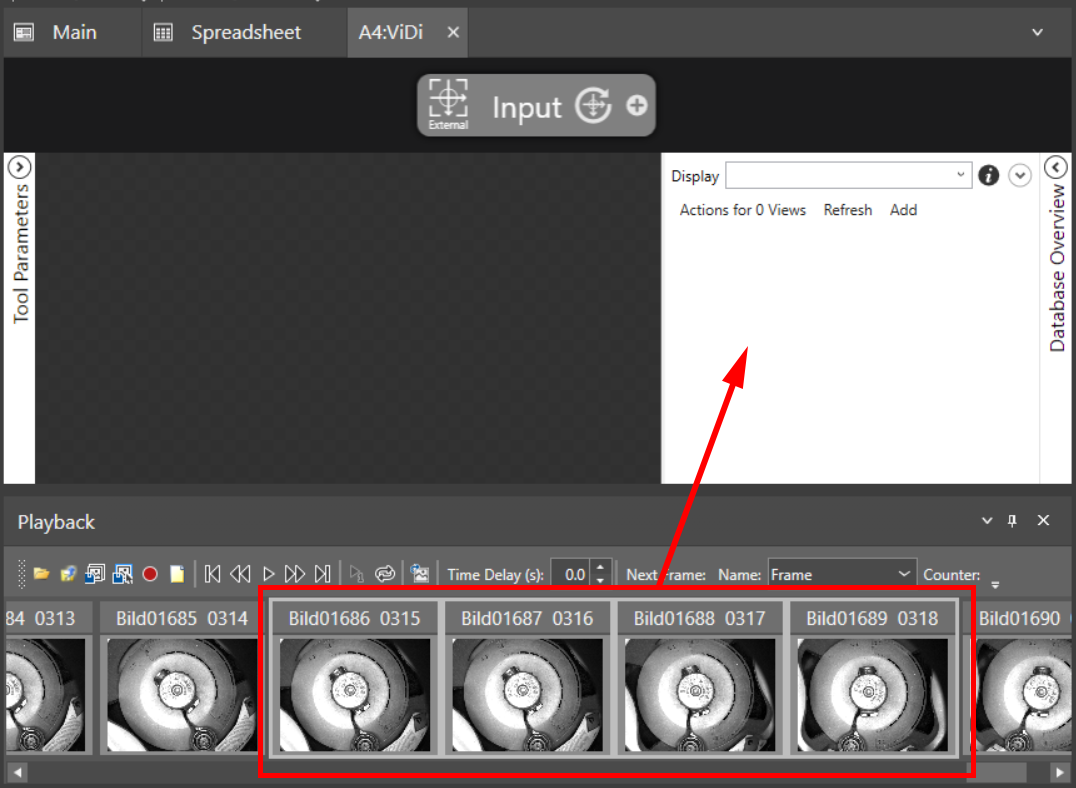Click the play button in Playback toolbar
1076x788 pixels.
(x=268, y=574)
